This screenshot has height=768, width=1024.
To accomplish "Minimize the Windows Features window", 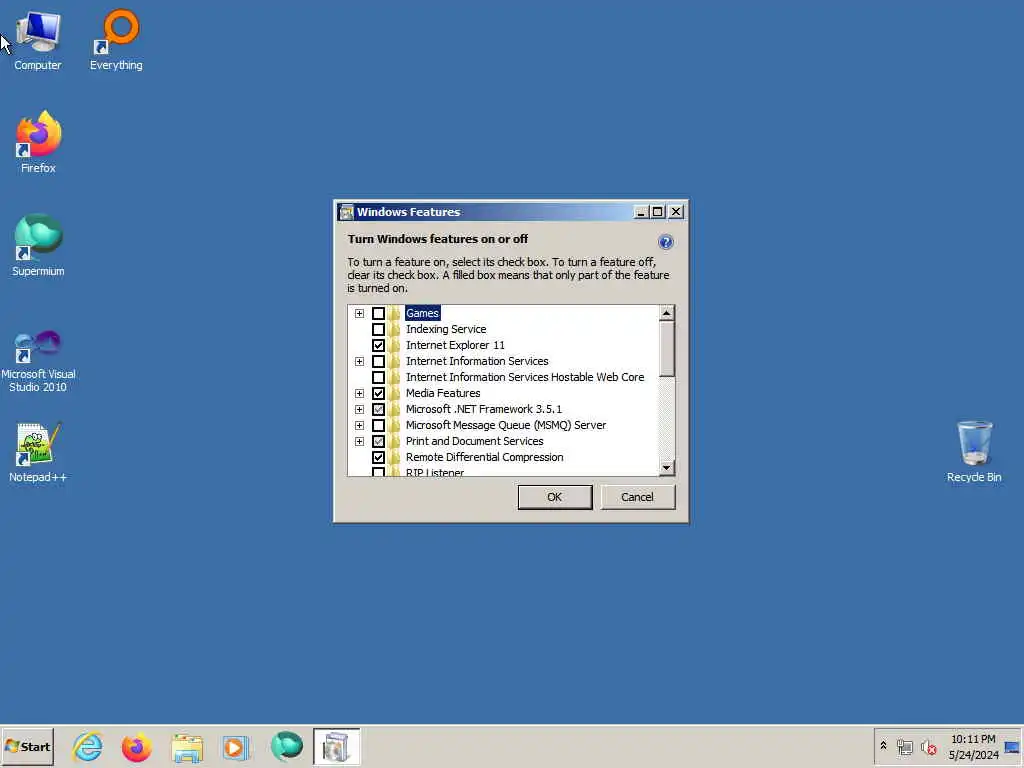I will click(x=641, y=212).
